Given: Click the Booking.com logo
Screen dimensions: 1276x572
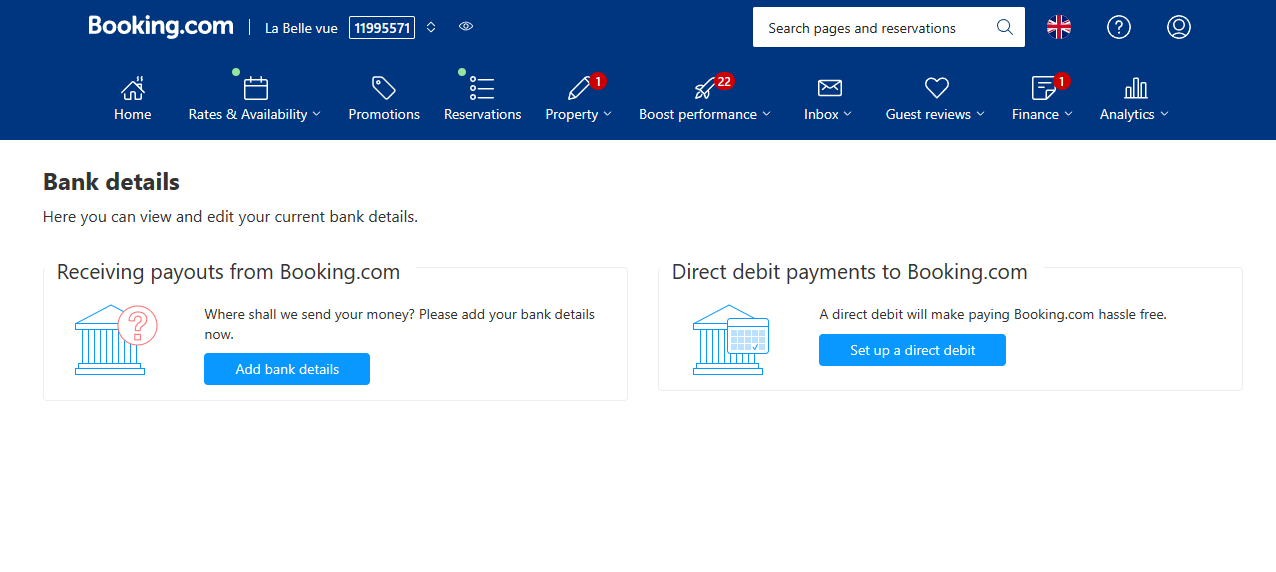Looking at the screenshot, I should click(x=161, y=26).
